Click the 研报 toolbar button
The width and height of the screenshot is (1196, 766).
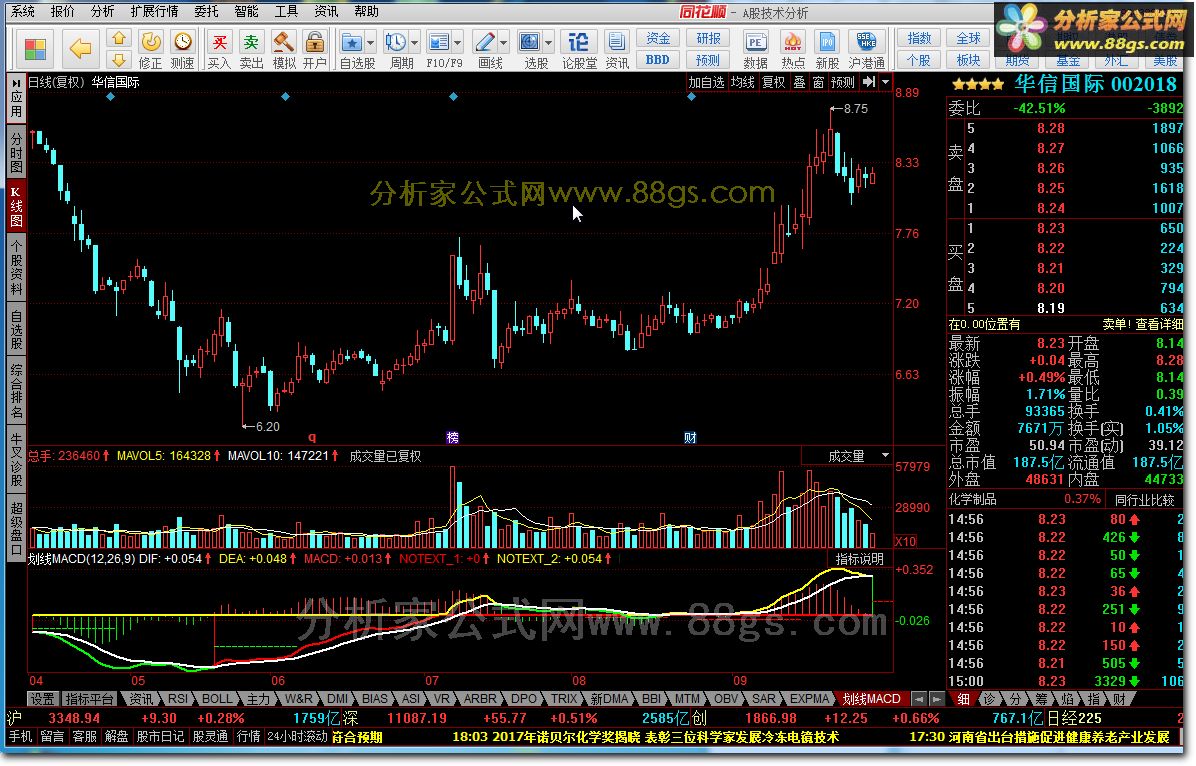pyautogui.click(x=708, y=38)
